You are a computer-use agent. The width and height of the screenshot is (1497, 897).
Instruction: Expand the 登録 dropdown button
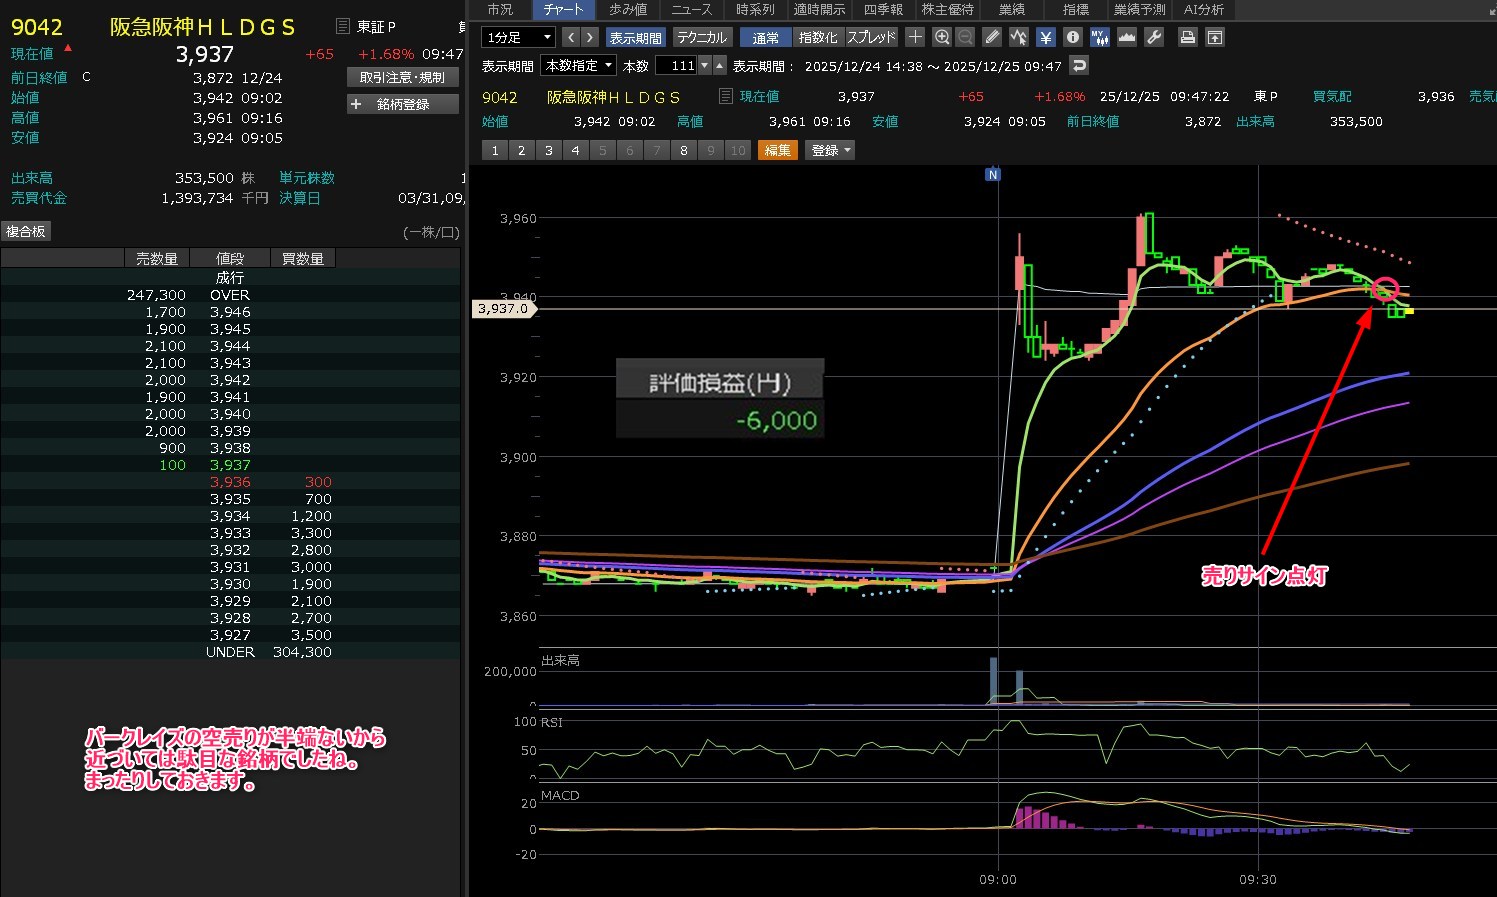[830, 150]
